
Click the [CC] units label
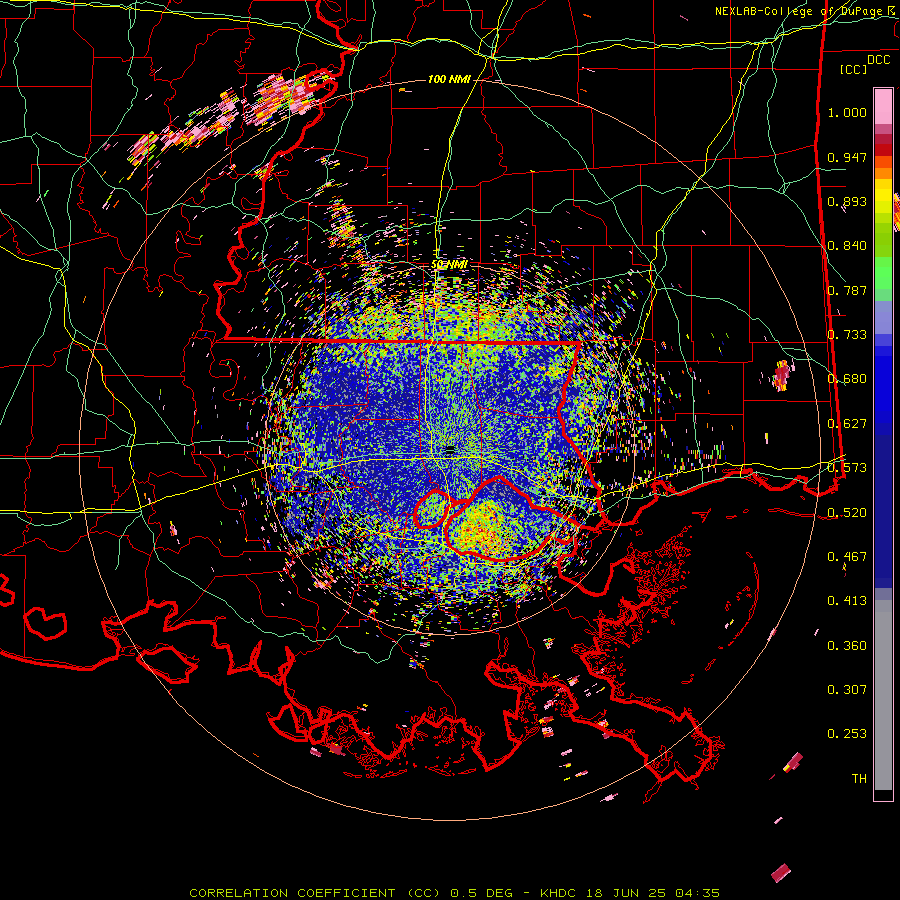coord(853,69)
